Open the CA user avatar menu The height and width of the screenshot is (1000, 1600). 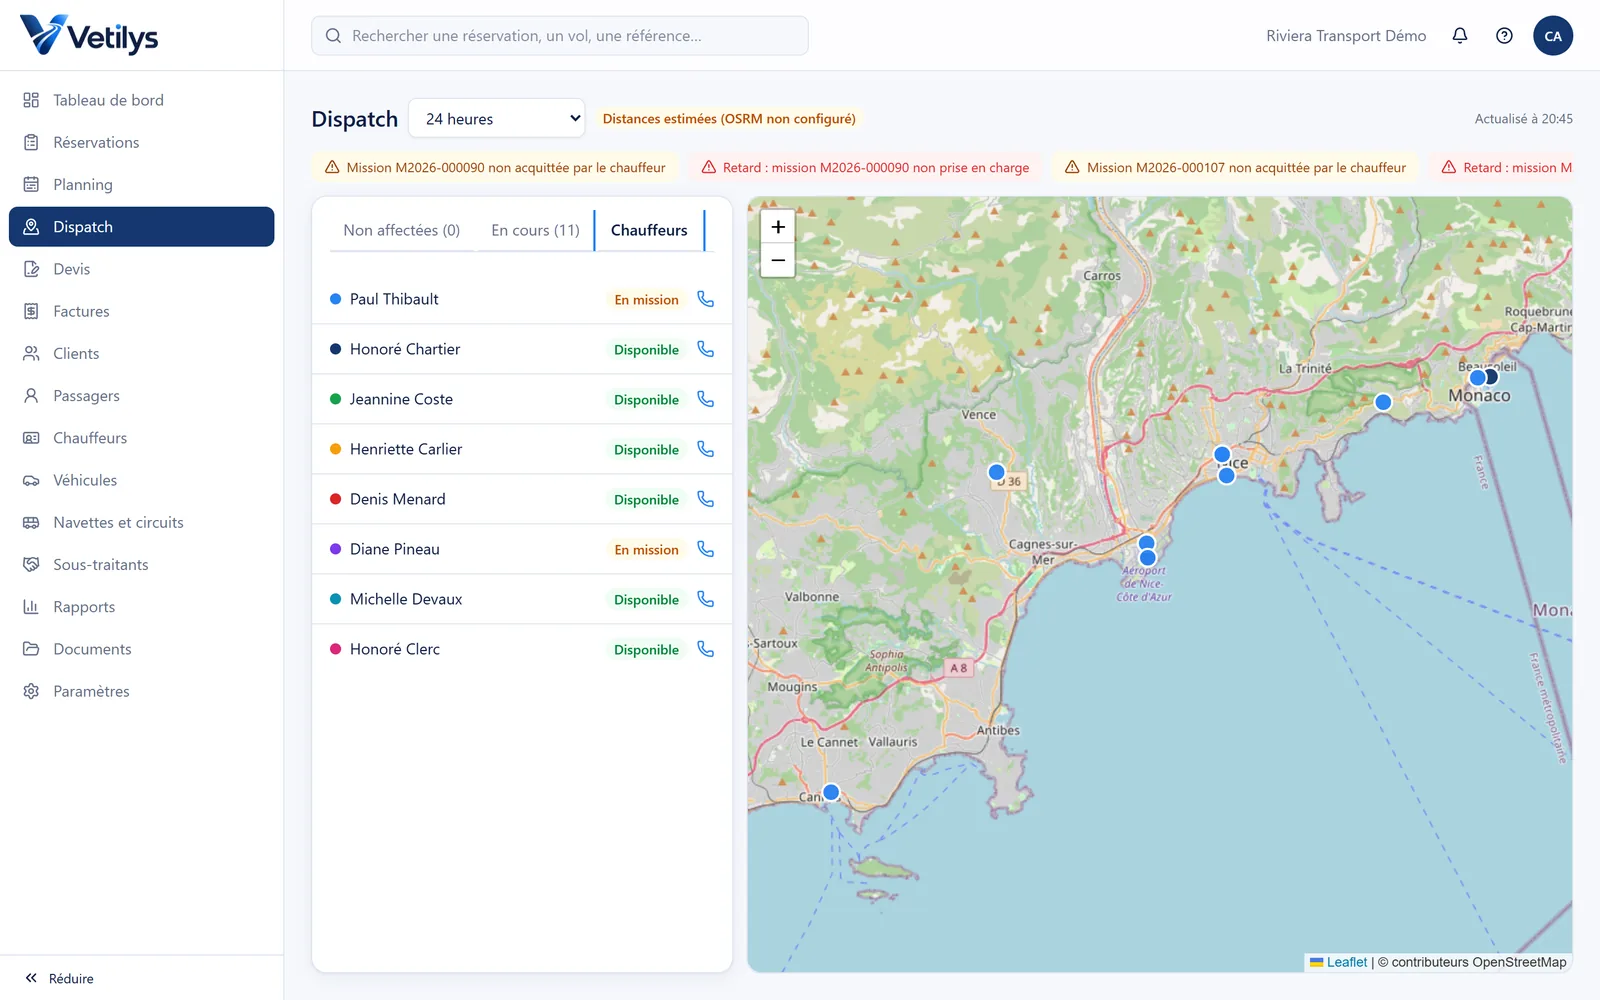click(1553, 36)
